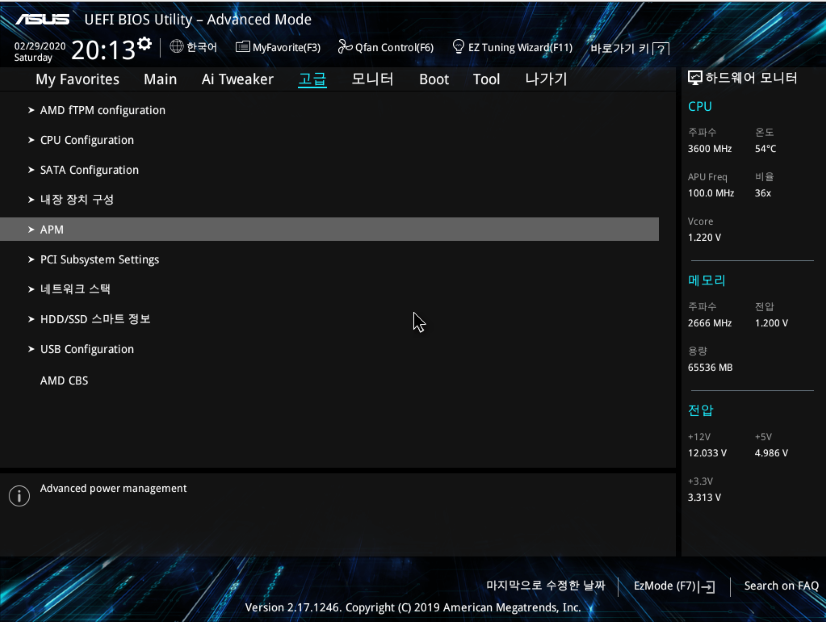Select the 나가기 tab
Screen dimensions: 826x623
click(546, 80)
